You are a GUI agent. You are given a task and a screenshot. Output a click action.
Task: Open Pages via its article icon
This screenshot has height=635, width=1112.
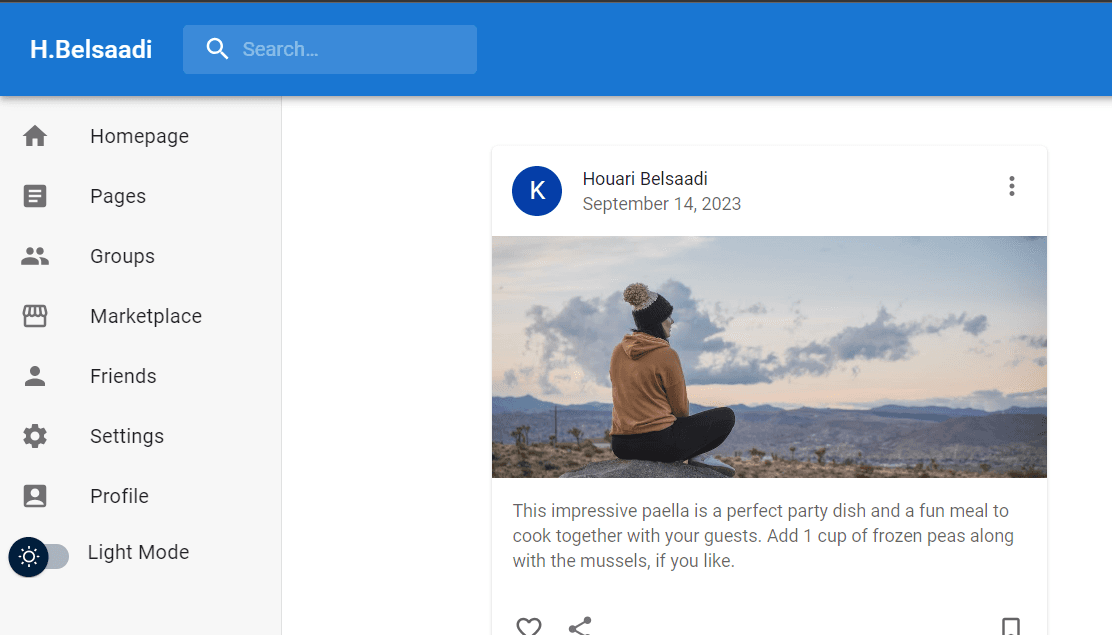[35, 195]
